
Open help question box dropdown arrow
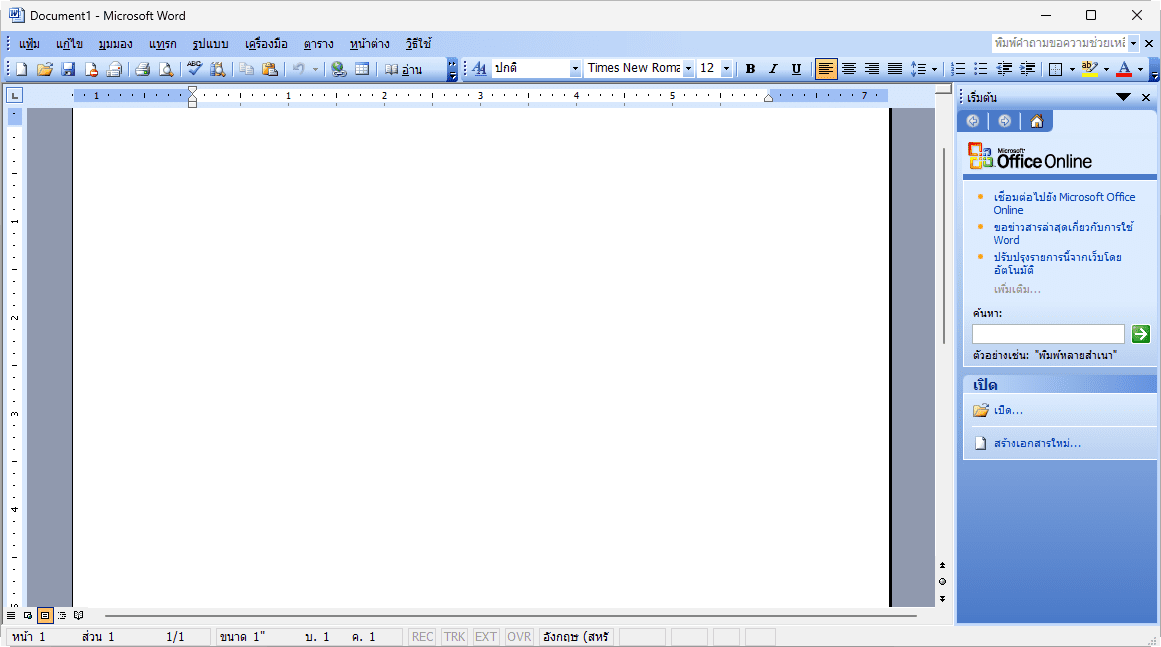pos(1133,43)
